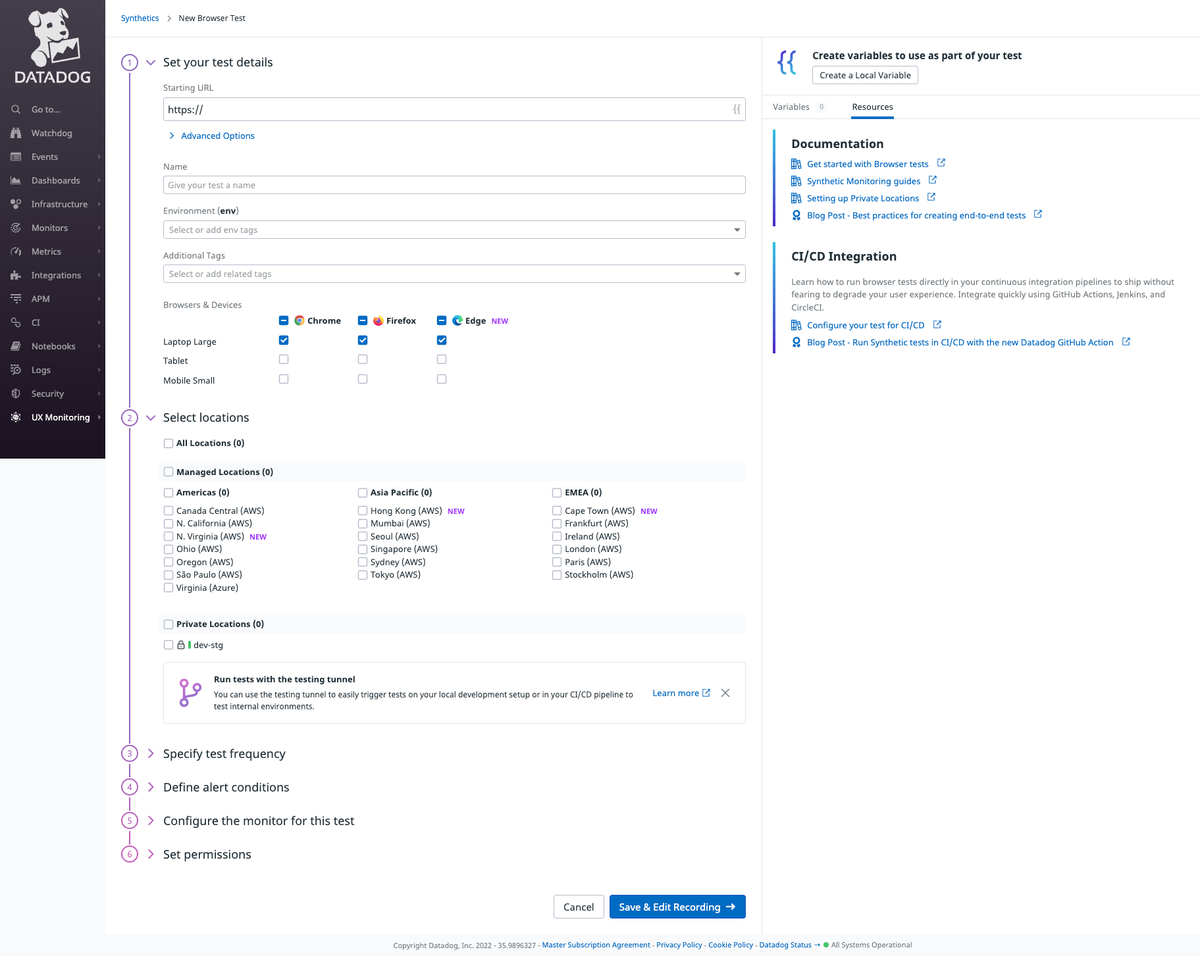Uncheck Laptop Large for Chrome
The height and width of the screenshot is (956, 1200).
284,341
